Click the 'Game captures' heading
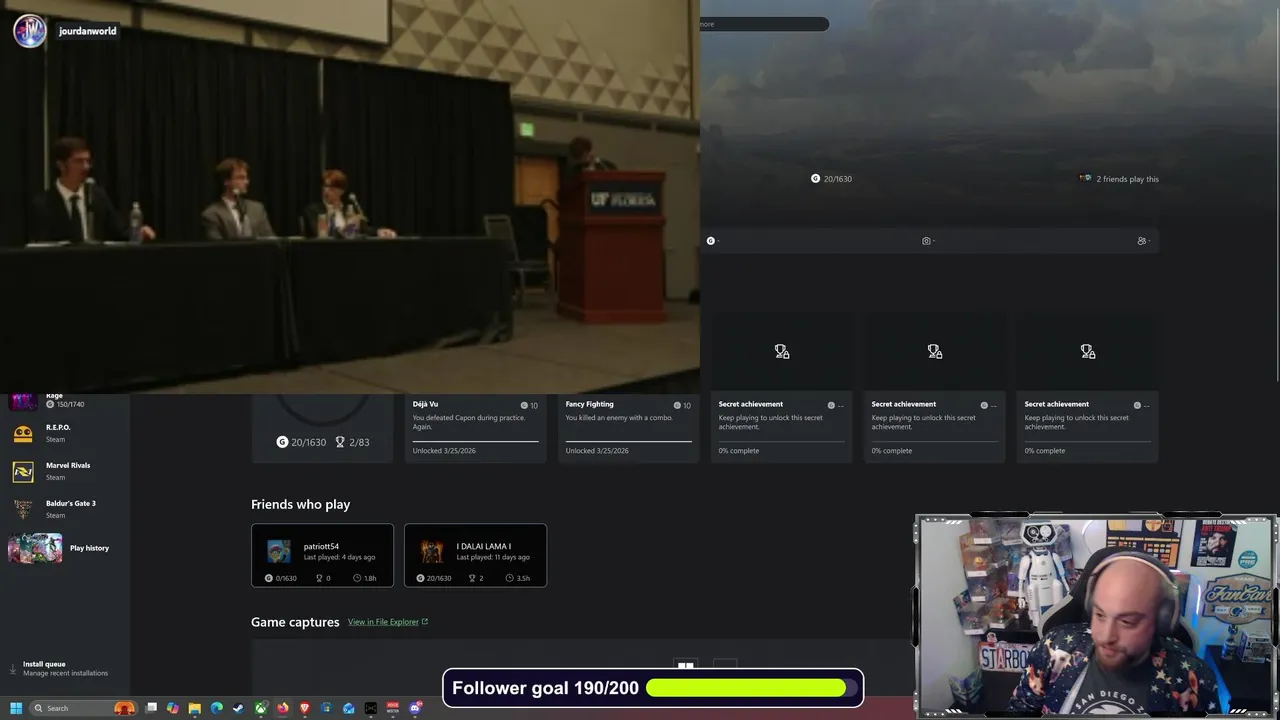 (295, 622)
